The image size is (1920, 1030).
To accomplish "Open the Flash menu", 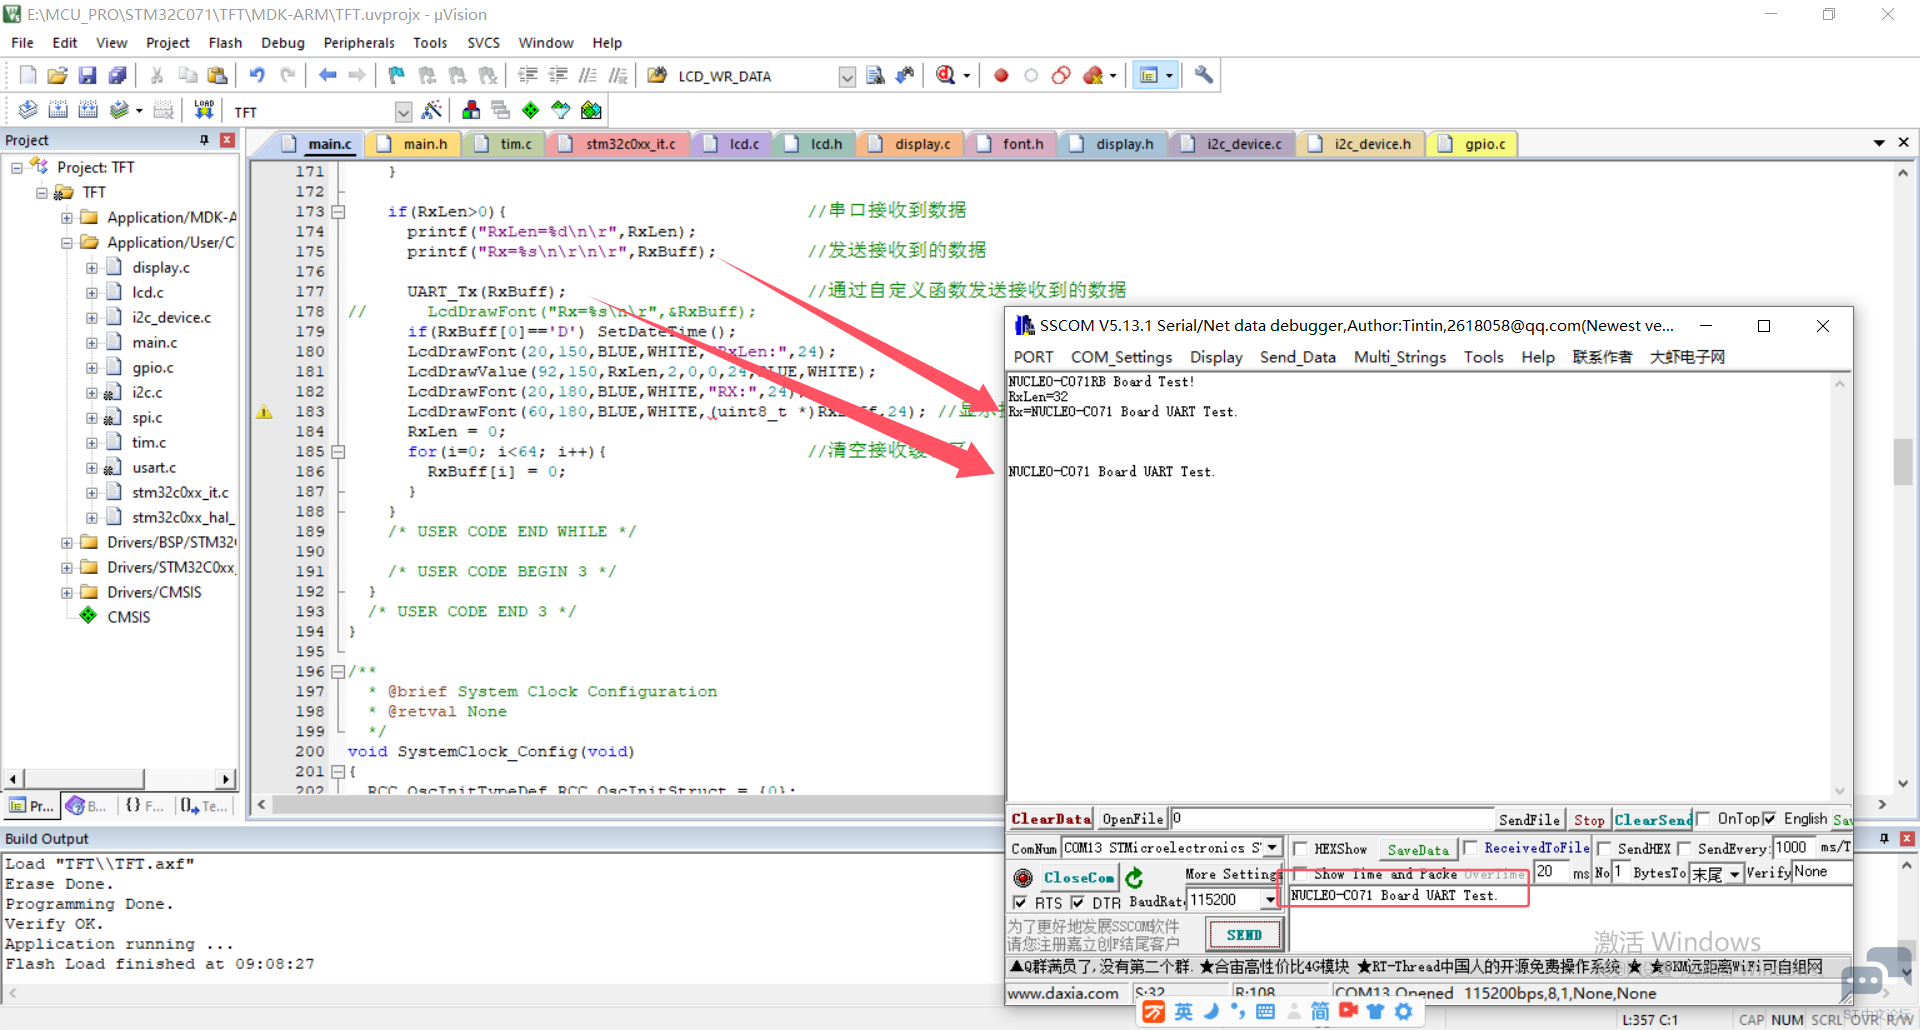I will [x=225, y=43].
